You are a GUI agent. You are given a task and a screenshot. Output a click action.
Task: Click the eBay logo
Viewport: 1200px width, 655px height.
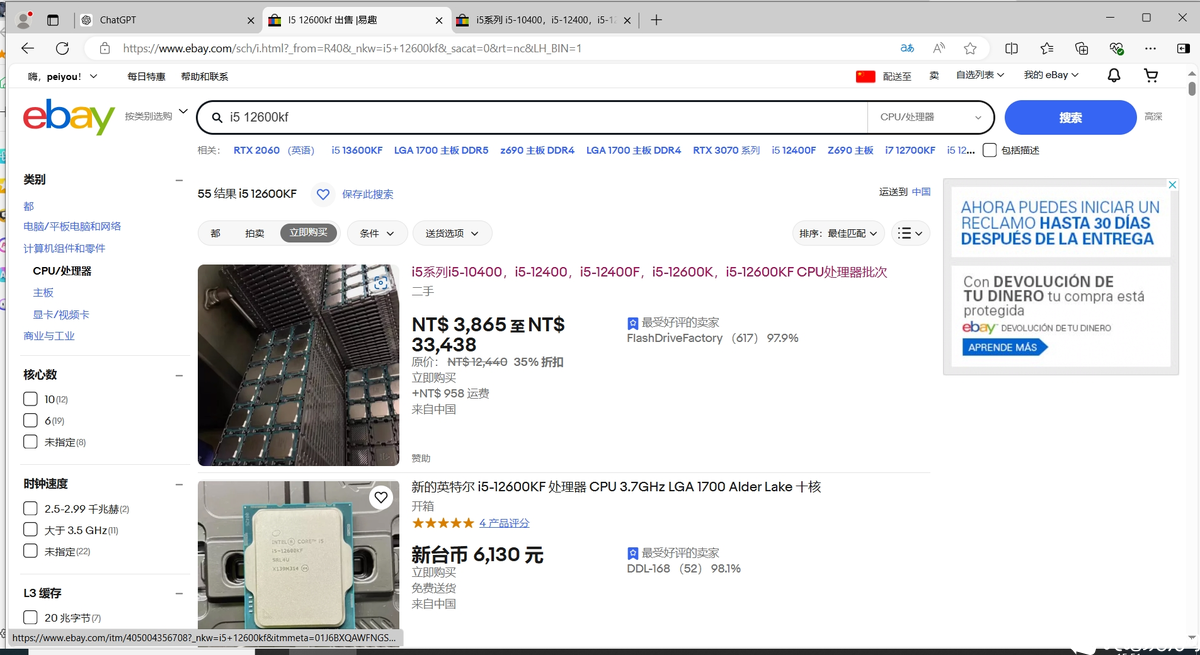69,117
